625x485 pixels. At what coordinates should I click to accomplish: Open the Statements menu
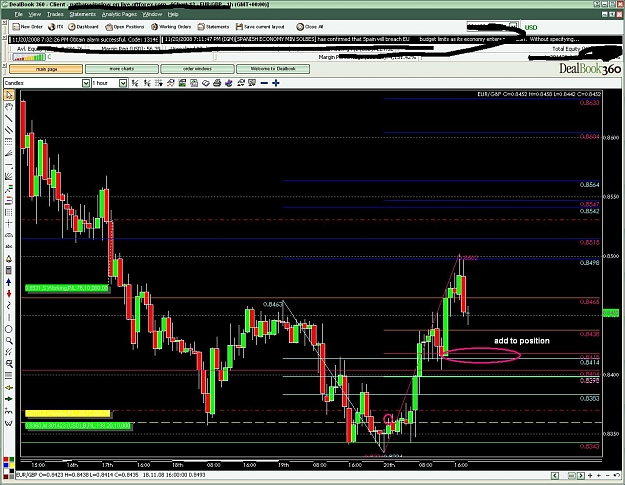(x=83, y=14)
